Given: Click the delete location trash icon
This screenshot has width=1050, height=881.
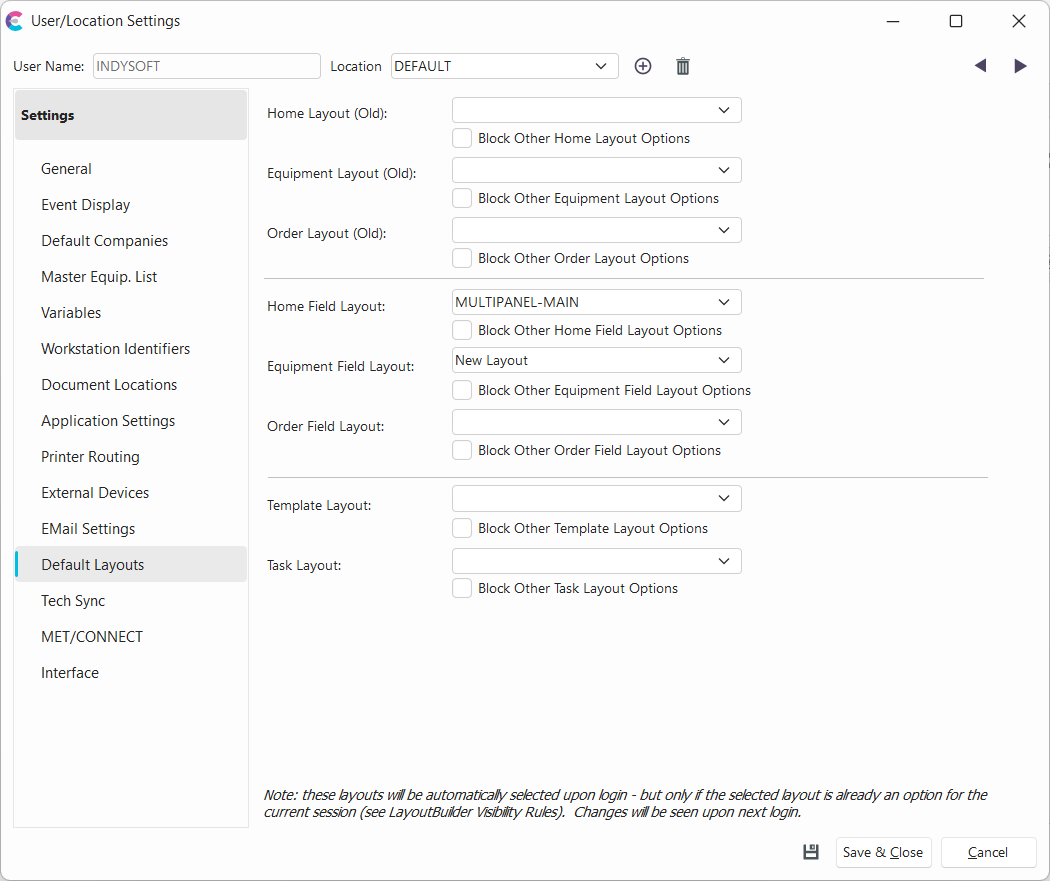Looking at the screenshot, I should click(683, 66).
